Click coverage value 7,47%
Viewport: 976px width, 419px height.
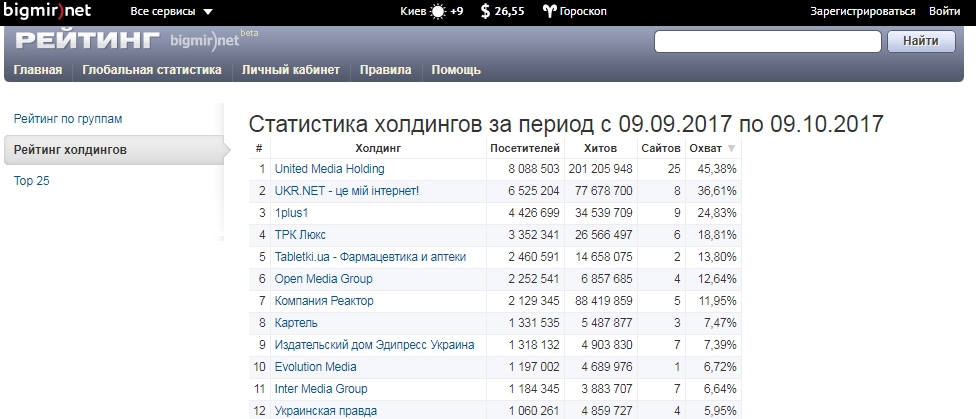click(720, 323)
